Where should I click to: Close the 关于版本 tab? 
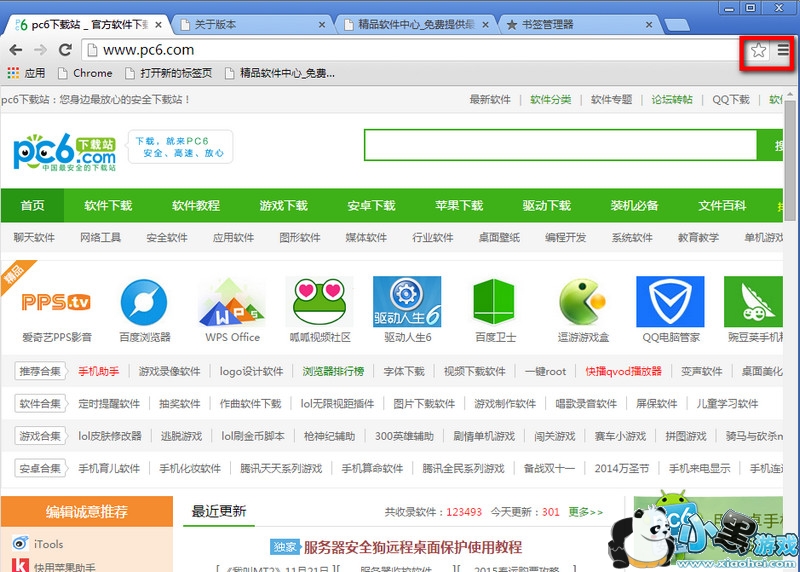pyautogui.click(x=322, y=24)
